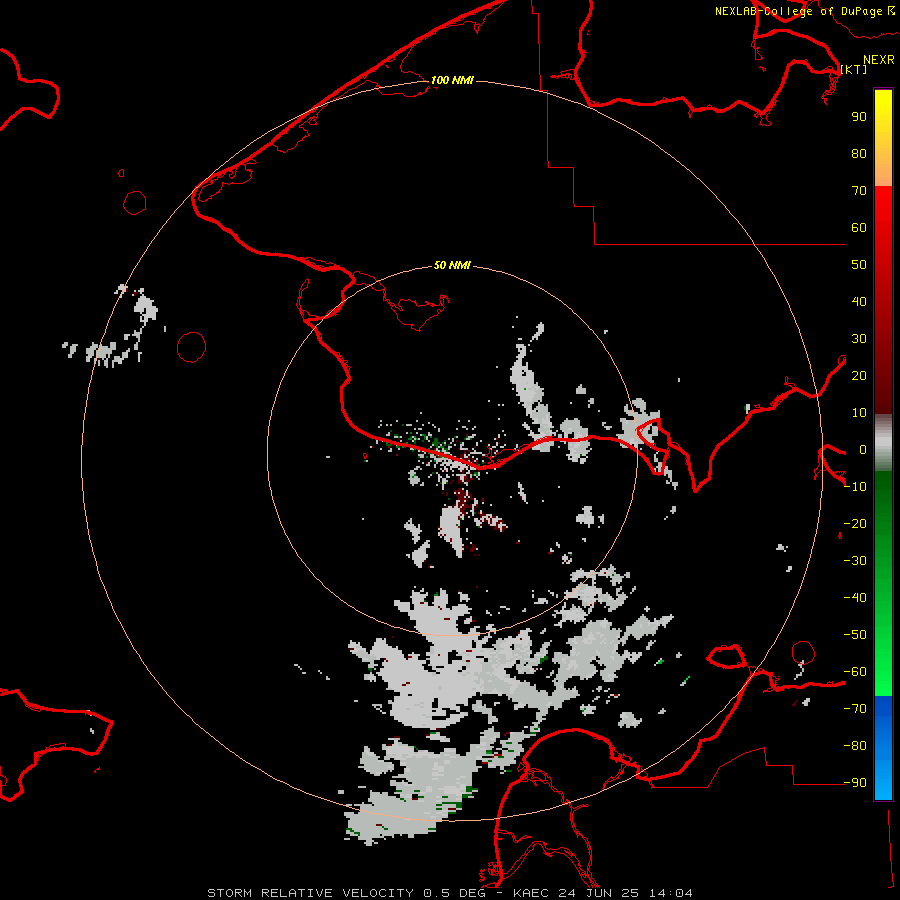Click the 20 value on the velocity scale
Viewport: 900px width, 900px height.
(x=859, y=375)
